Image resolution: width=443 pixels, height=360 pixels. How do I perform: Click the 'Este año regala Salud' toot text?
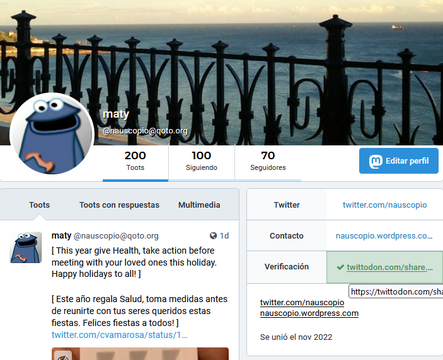tap(139, 311)
